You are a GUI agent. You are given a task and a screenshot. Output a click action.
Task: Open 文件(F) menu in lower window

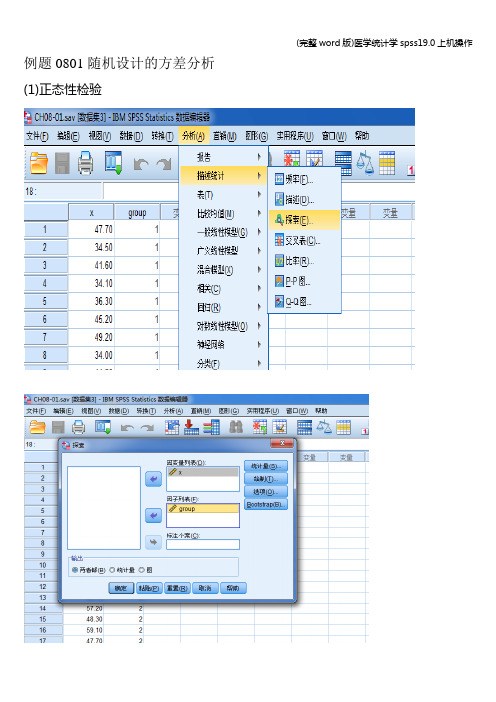pos(36,411)
